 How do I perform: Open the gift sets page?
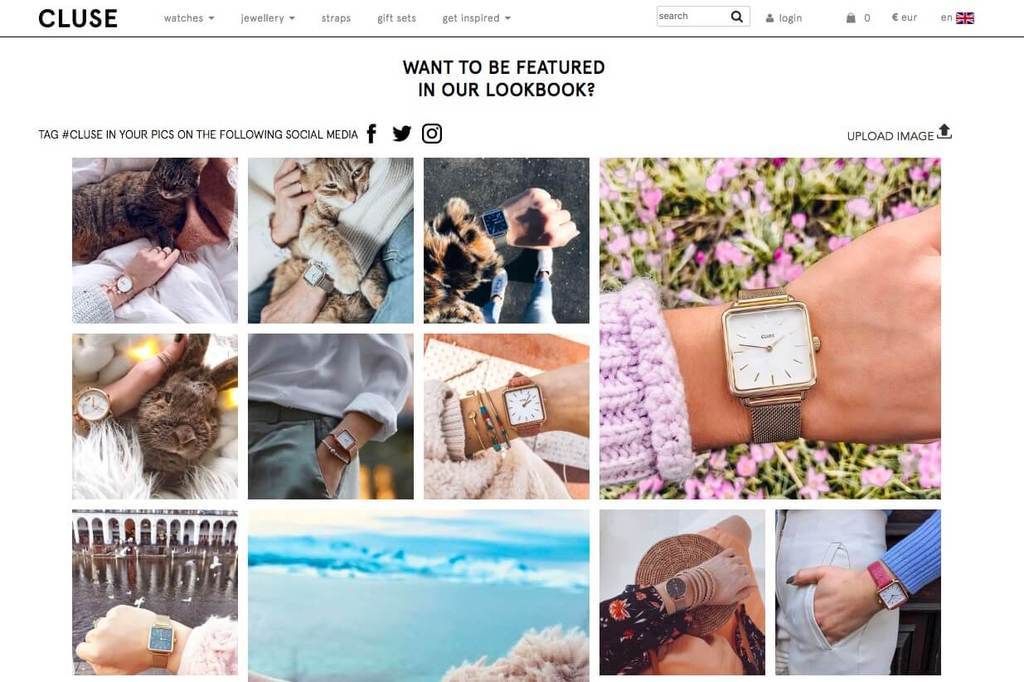396,18
